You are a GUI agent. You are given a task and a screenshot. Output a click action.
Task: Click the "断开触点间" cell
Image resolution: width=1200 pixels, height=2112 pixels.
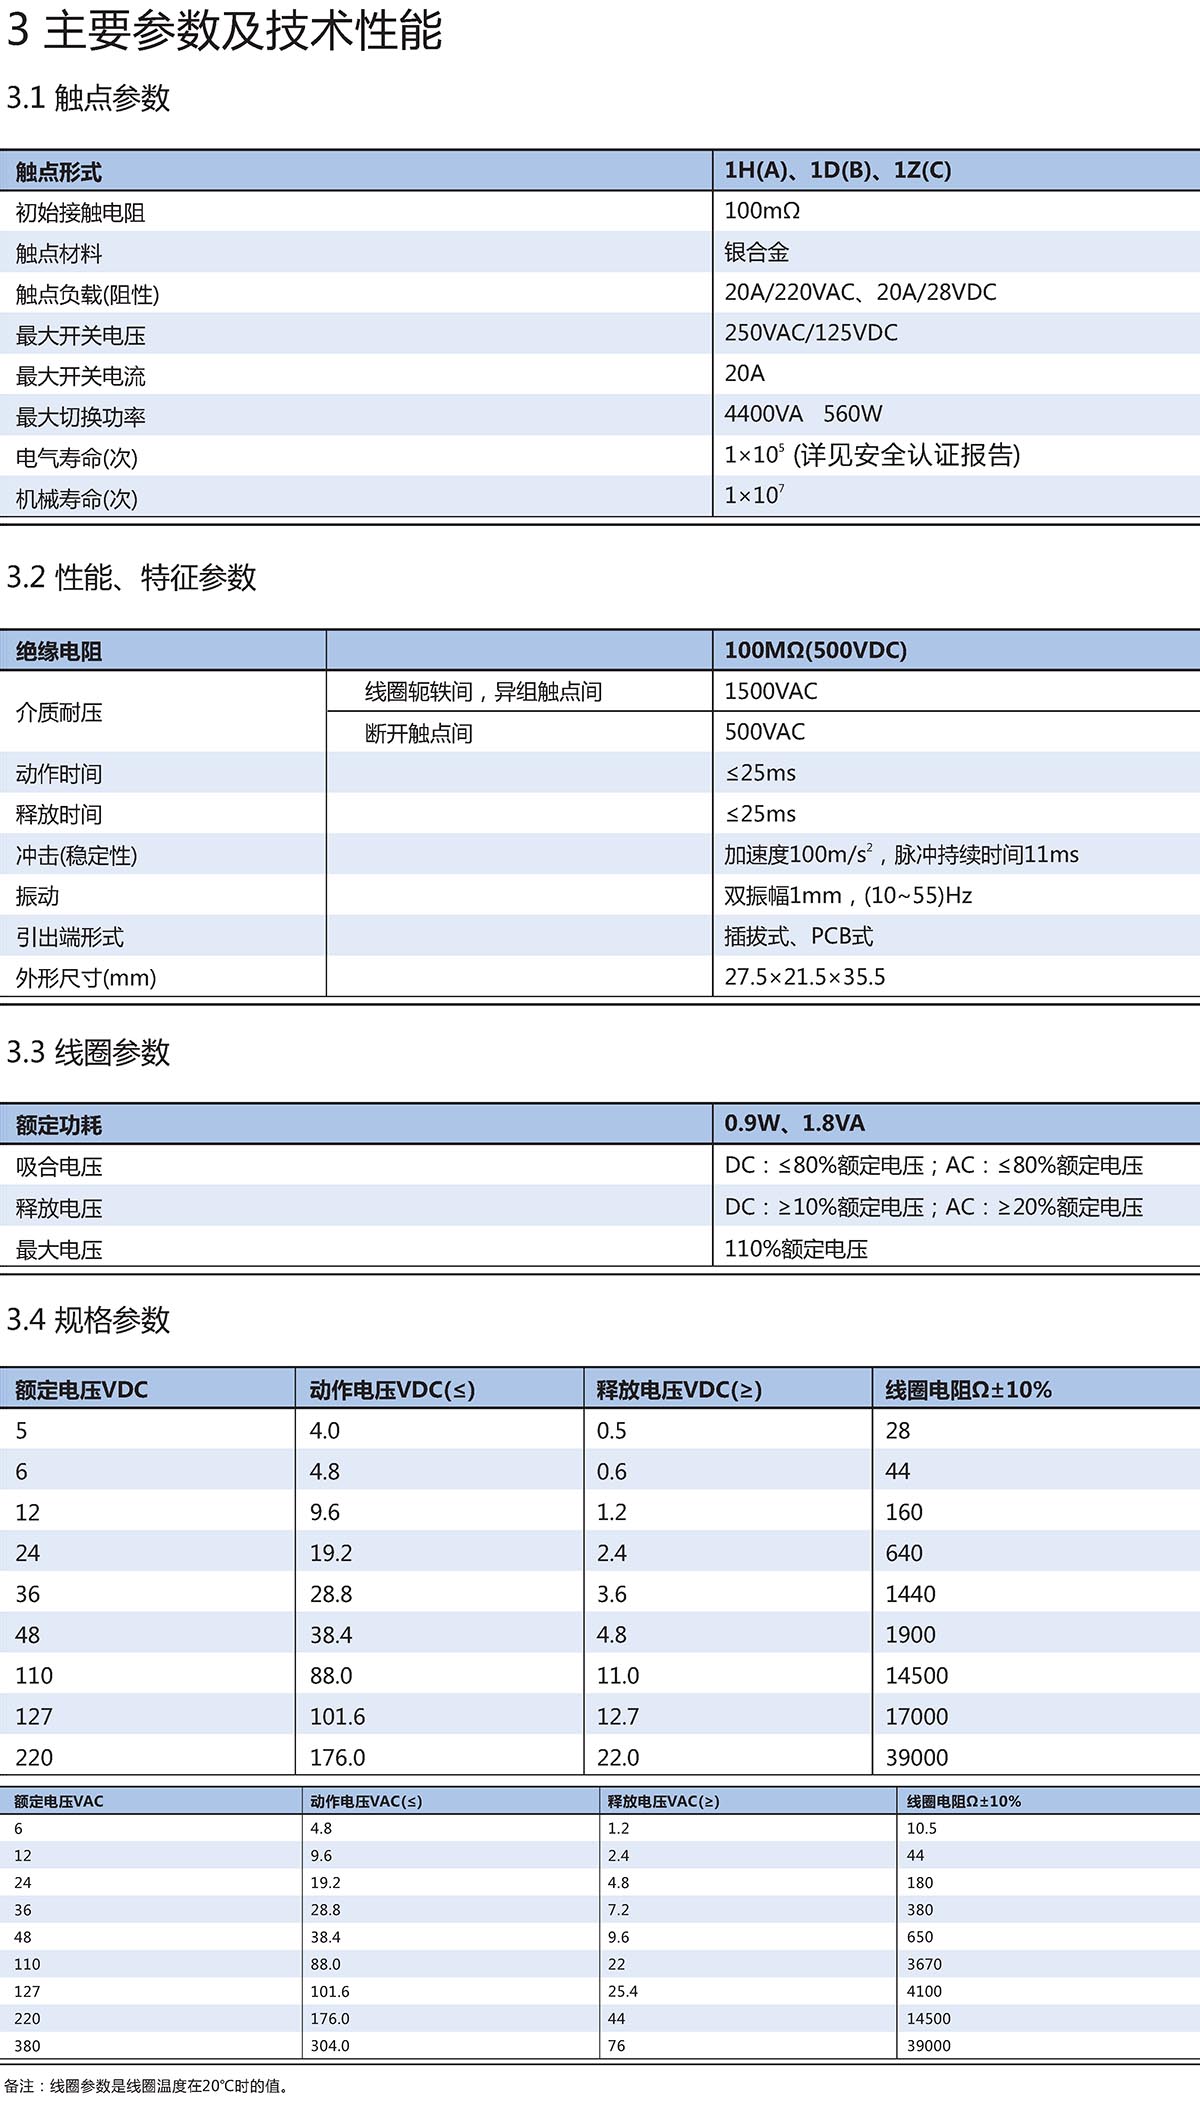click(x=418, y=733)
